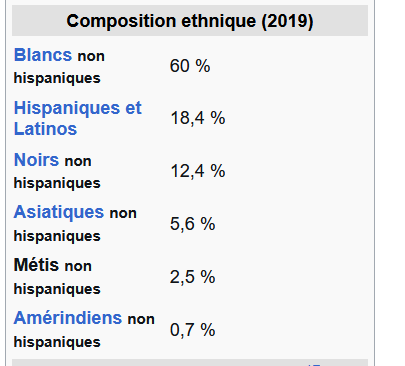
Task: Open the Asiatiques article link
Action: [x=59, y=212]
